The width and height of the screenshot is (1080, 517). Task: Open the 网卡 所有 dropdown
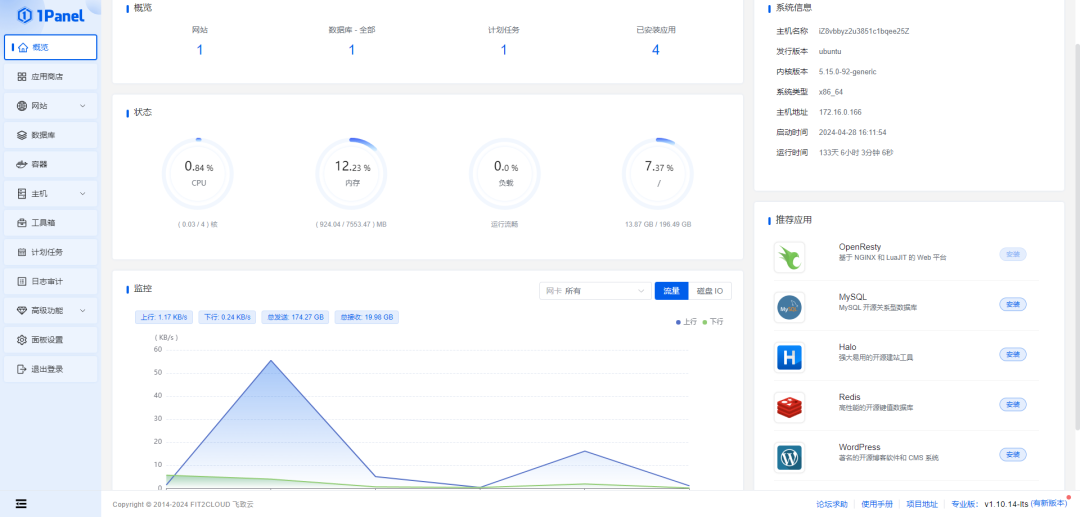594,291
